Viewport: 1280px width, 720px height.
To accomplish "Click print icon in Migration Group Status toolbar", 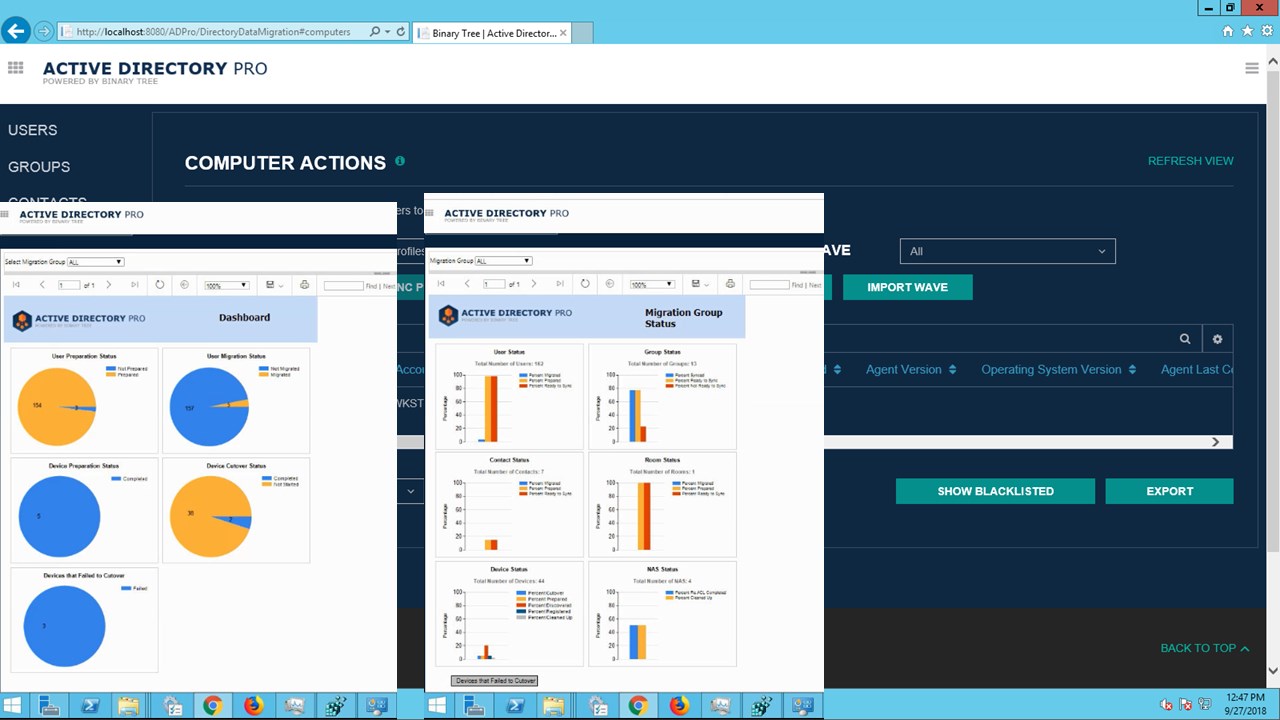I will (730, 284).
